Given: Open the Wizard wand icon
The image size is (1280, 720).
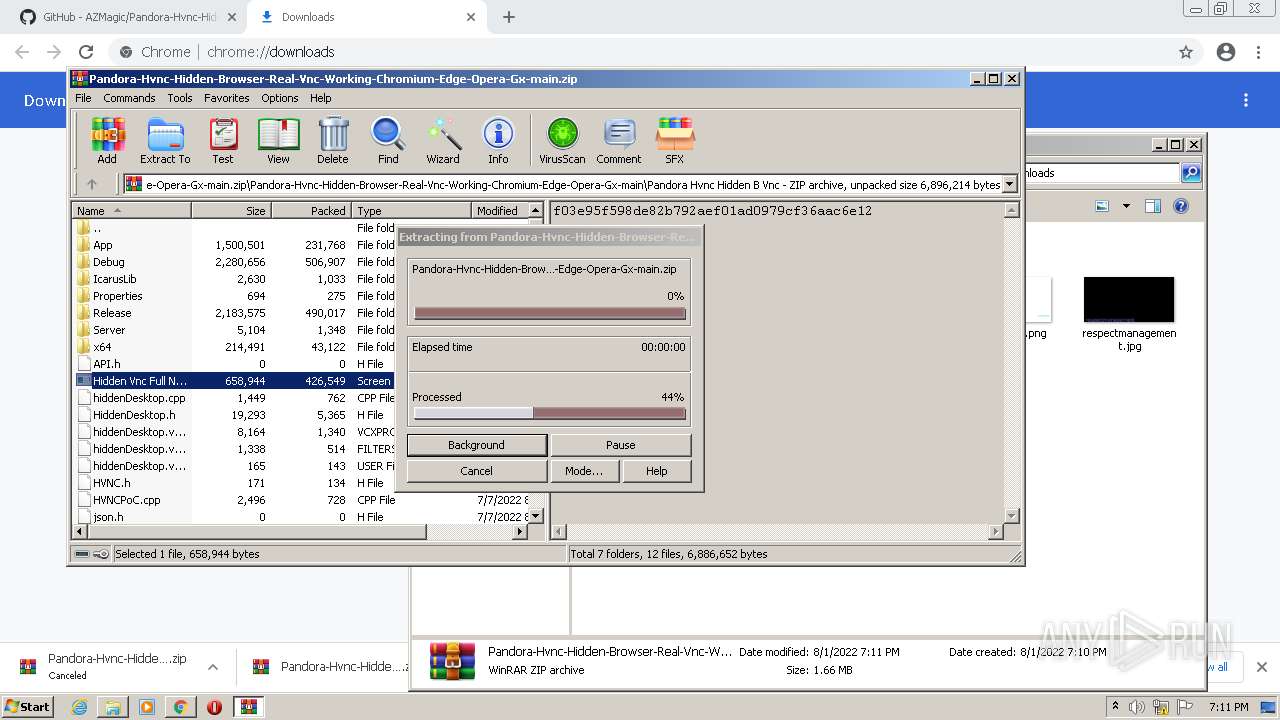Looking at the screenshot, I should click(443, 140).
